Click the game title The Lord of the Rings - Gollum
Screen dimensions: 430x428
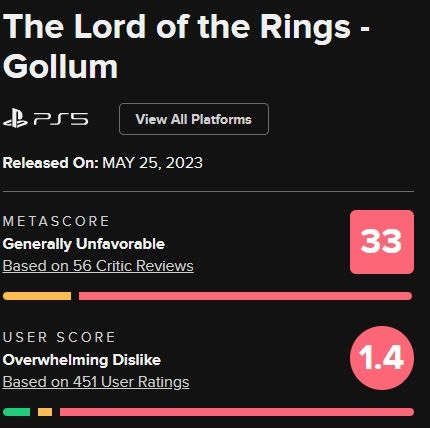click(187, 46)
